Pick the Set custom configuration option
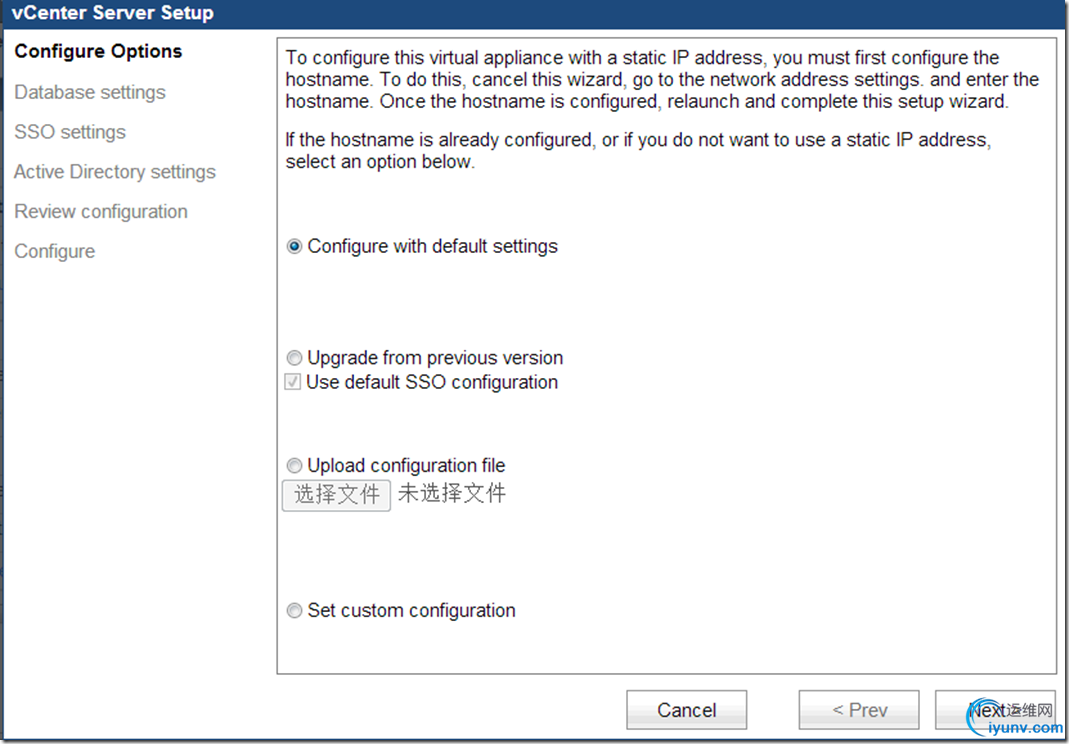This screenshot has height=744, width=1069. [x=294, y=611]
